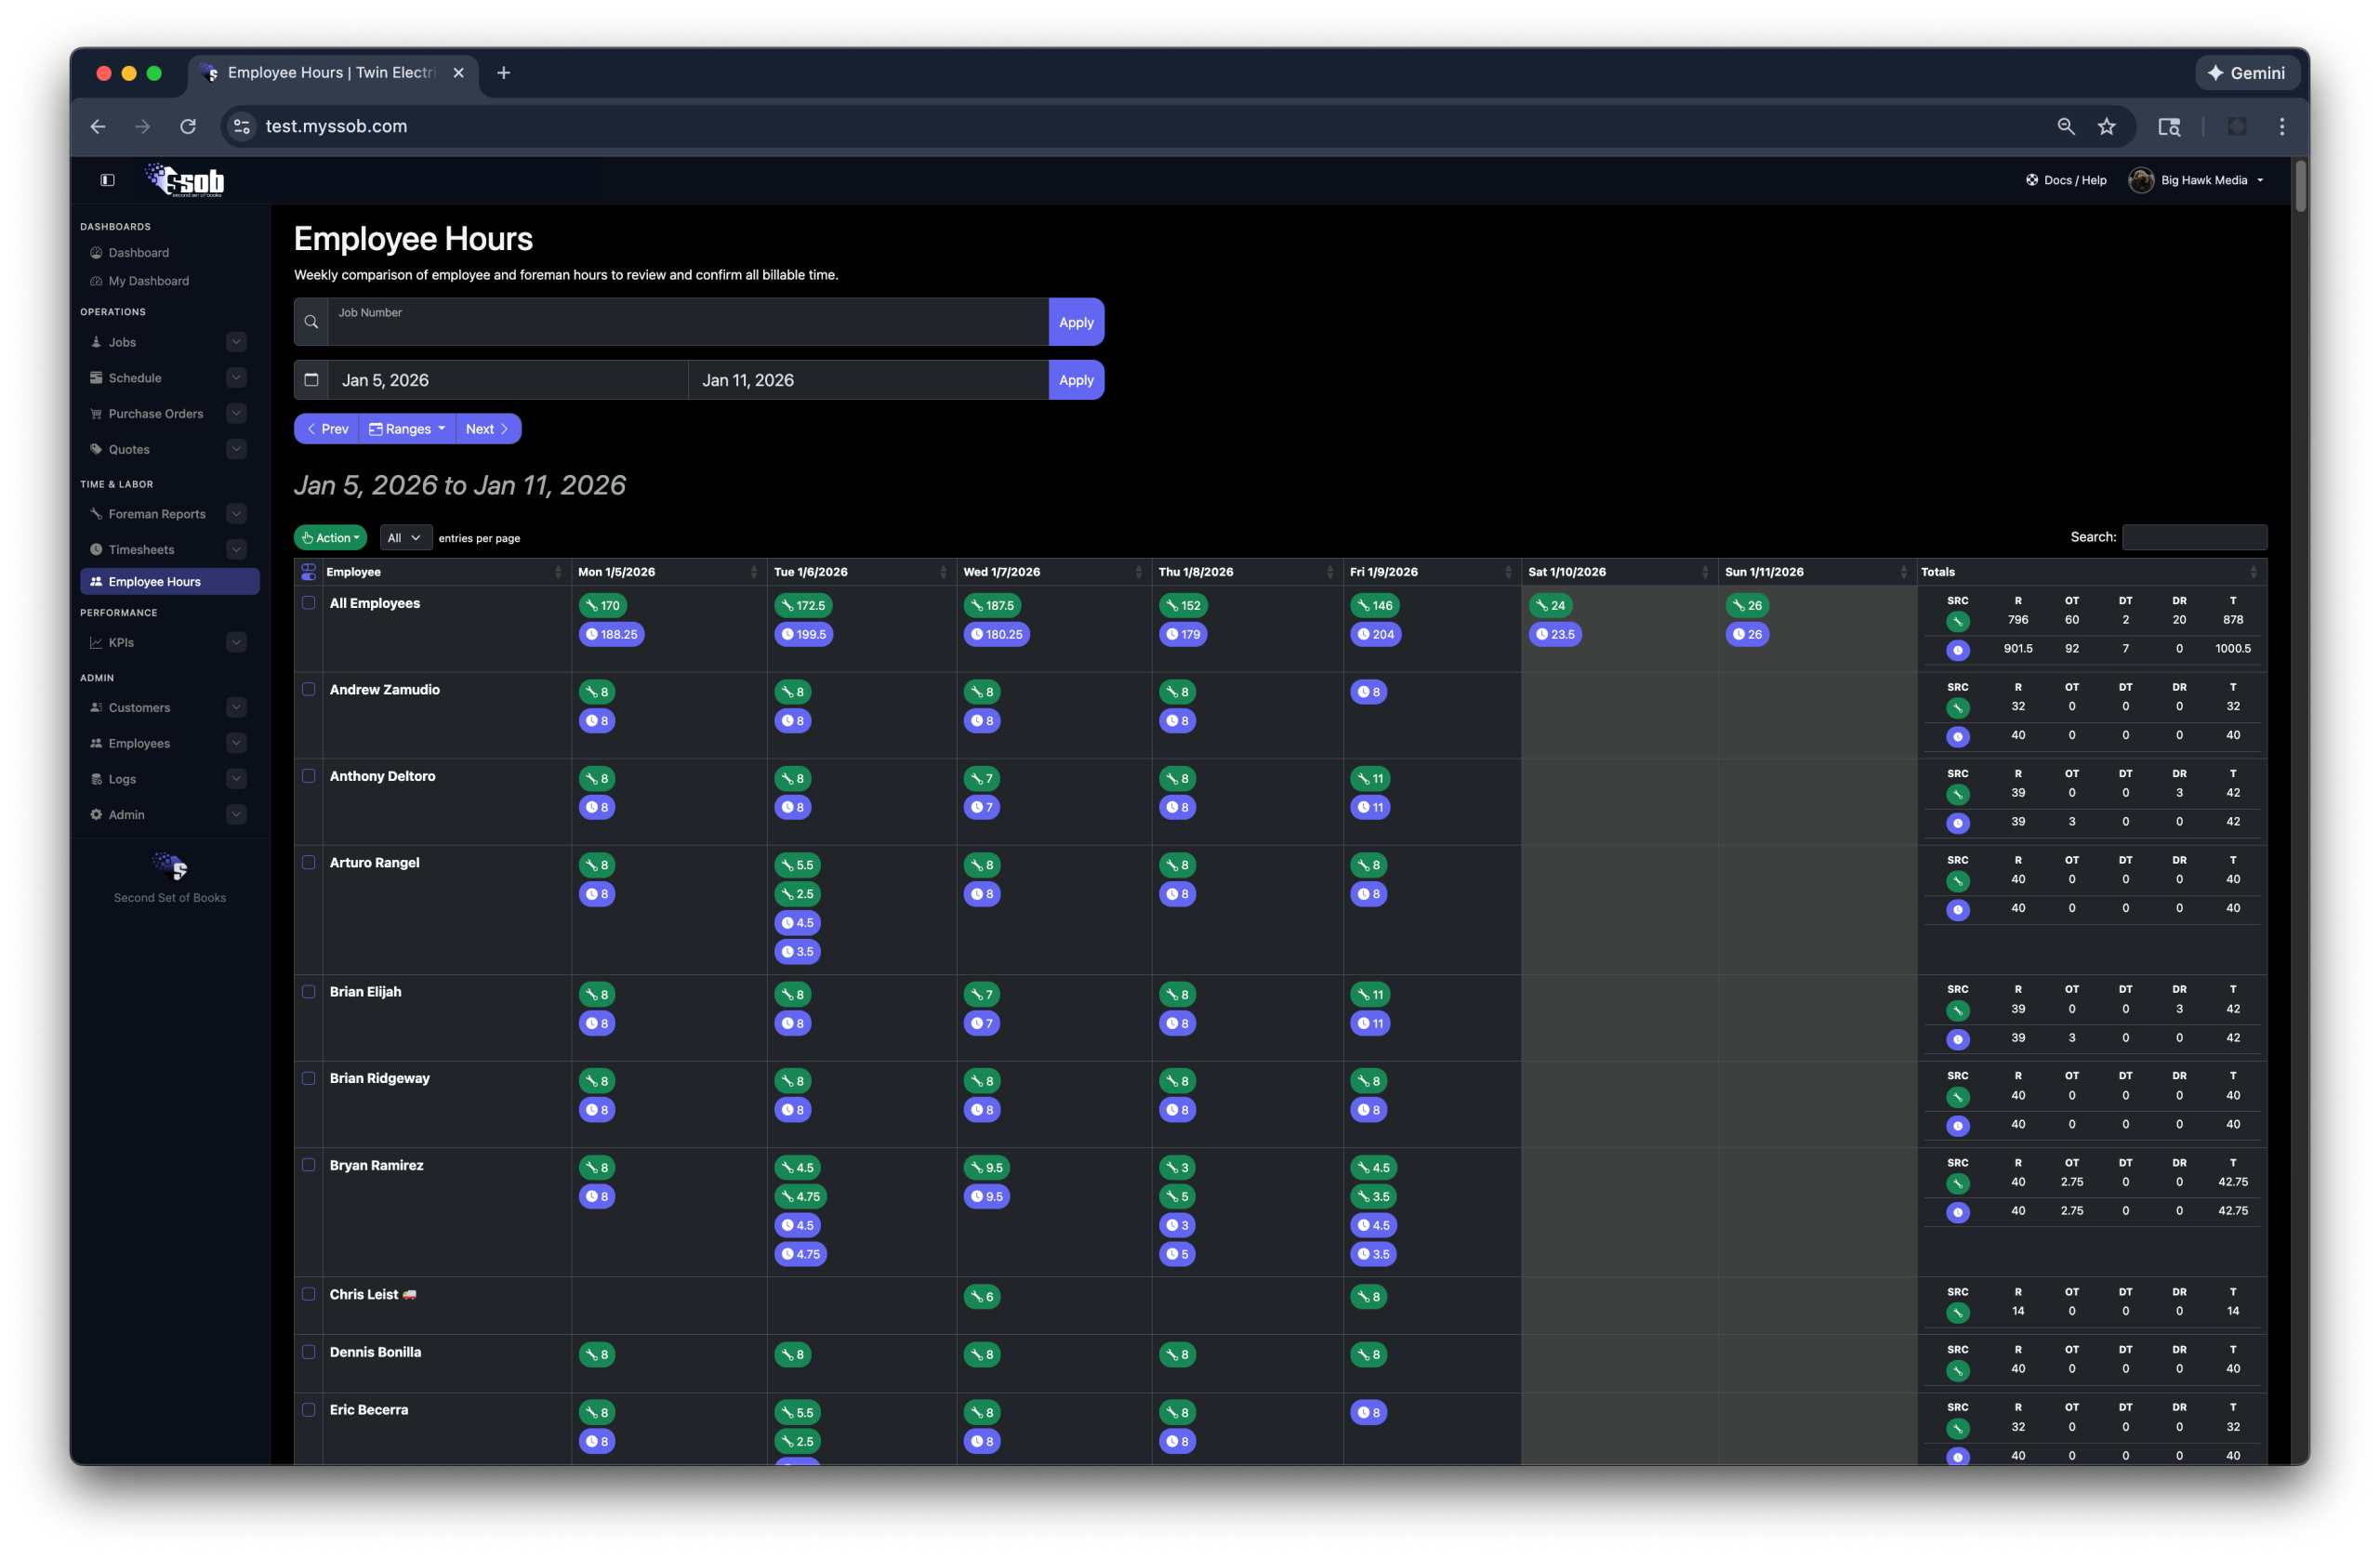Viewport: 2380px width, 1558px height.
Task: Expand the Ranges date presets
Action: 406,428
